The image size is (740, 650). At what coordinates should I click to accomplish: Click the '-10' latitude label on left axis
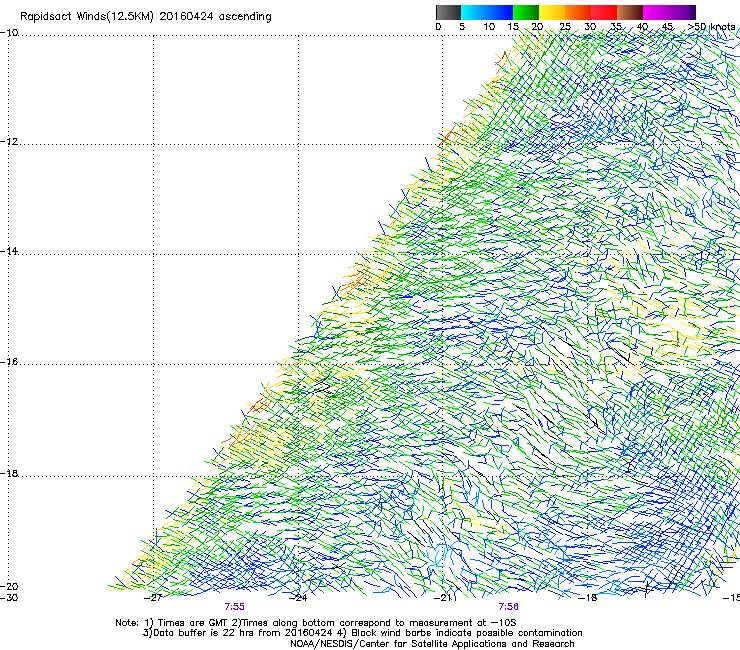pos(9,33)
